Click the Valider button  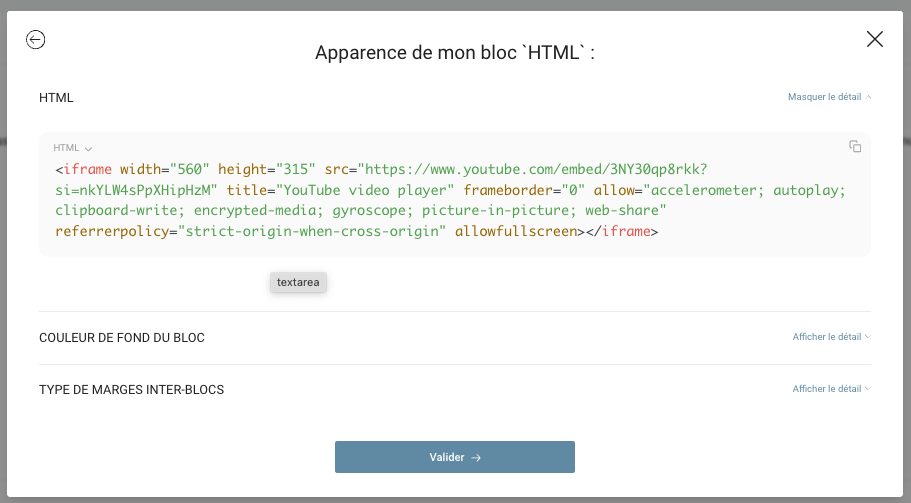tap(454, 457)
